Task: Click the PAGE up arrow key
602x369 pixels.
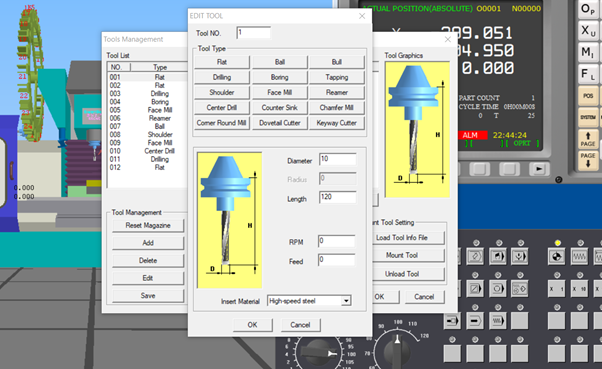Action: pos(588,139)
